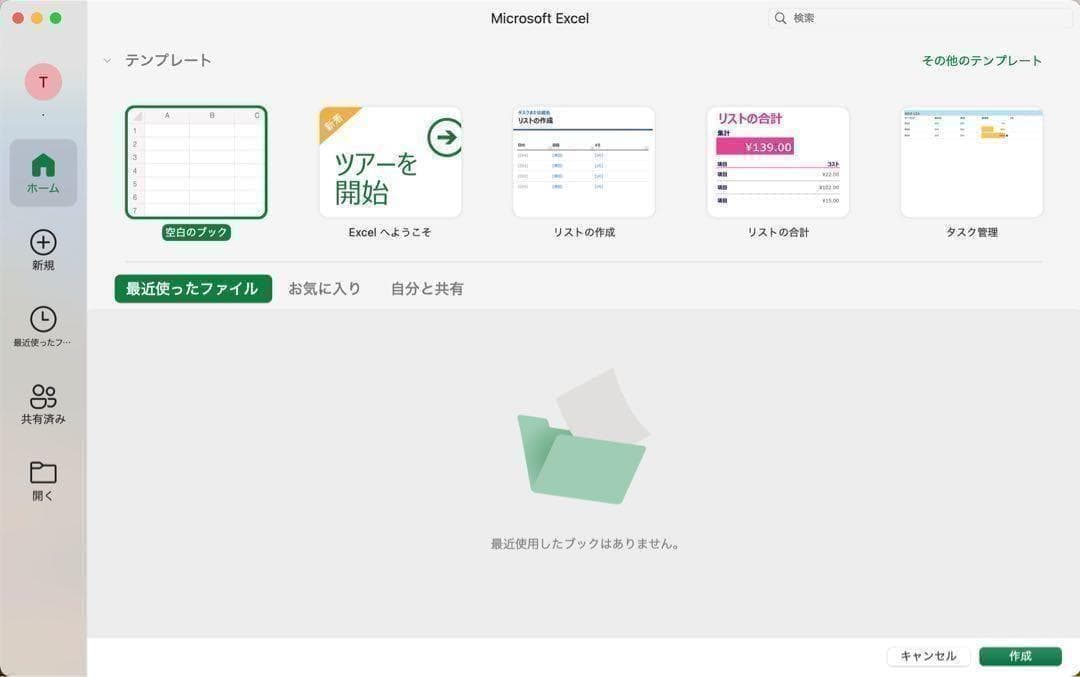Click the ホーム home icon in sidebar
Image resolution: width=1080 pixels, height=677 pixels.
pos(43,165)
